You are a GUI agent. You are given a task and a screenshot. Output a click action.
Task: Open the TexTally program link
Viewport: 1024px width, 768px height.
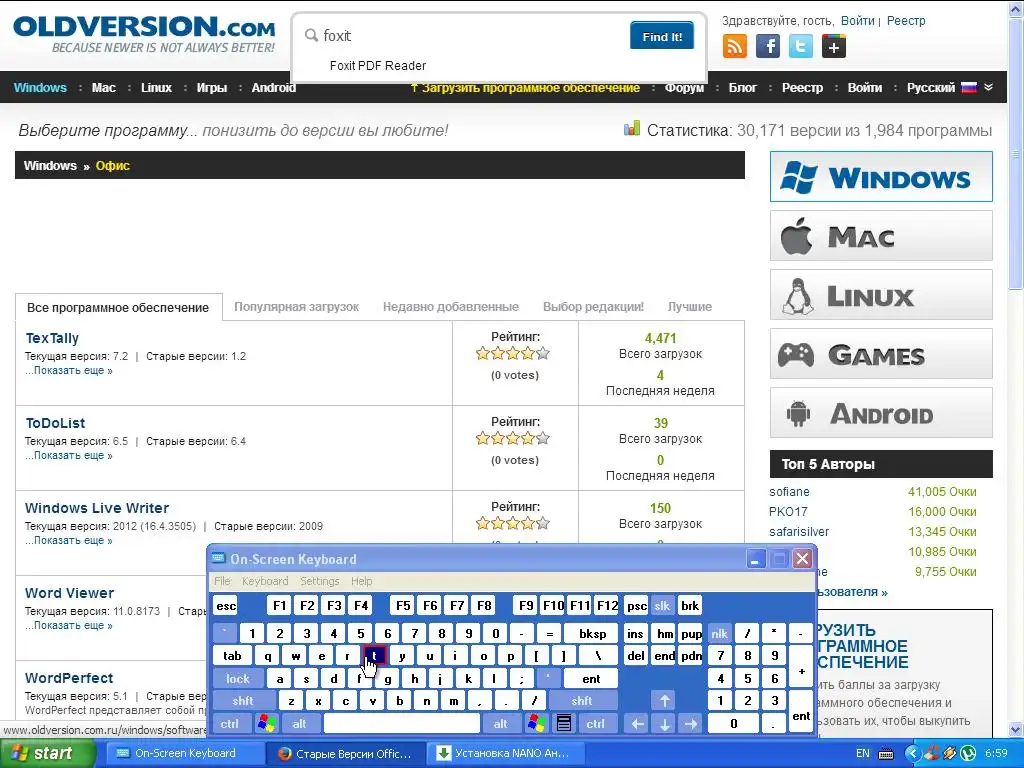point(52,338)
